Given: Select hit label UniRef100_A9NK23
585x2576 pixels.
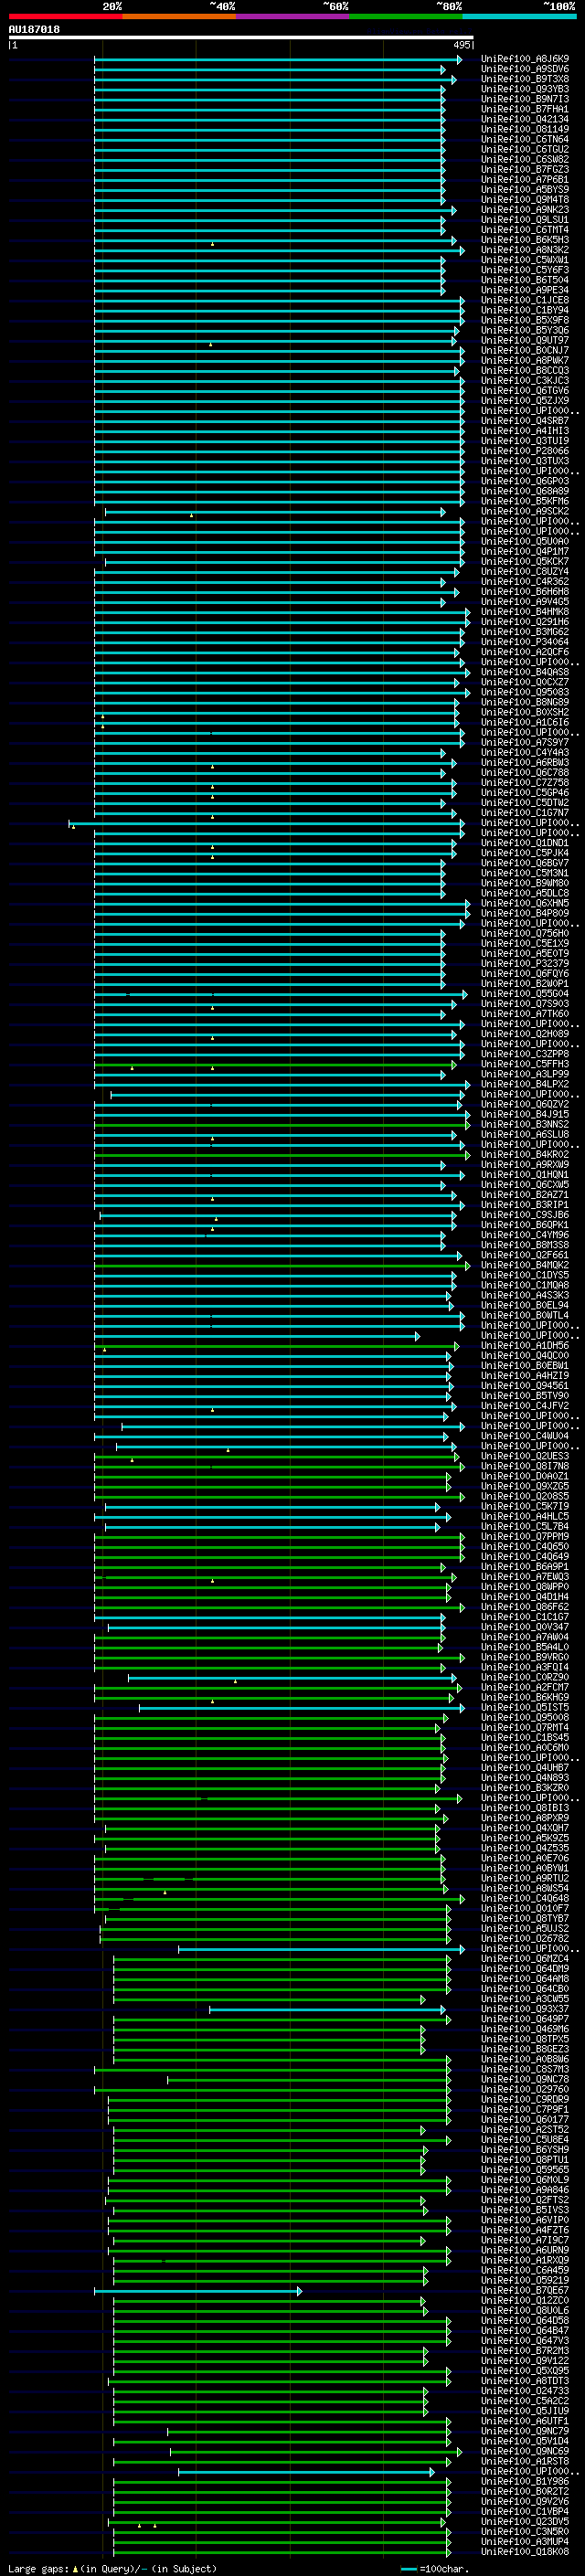Looking at the screenshot, I should coord(525,210).
